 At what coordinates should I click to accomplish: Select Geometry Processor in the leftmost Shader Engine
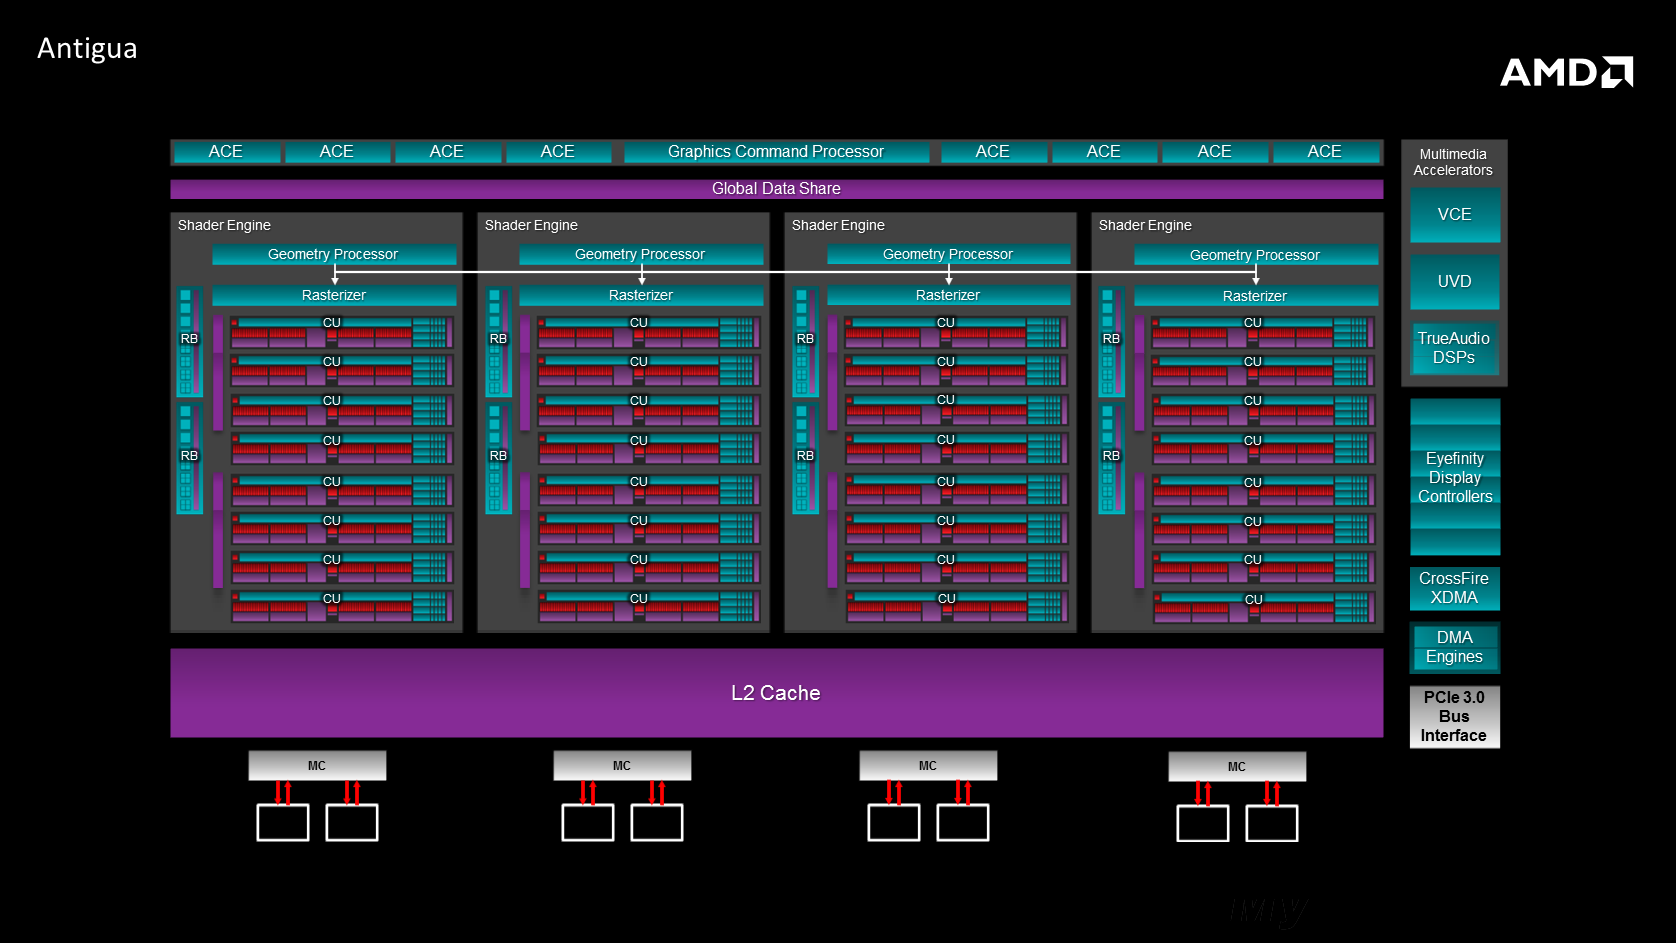click(334, 255)
